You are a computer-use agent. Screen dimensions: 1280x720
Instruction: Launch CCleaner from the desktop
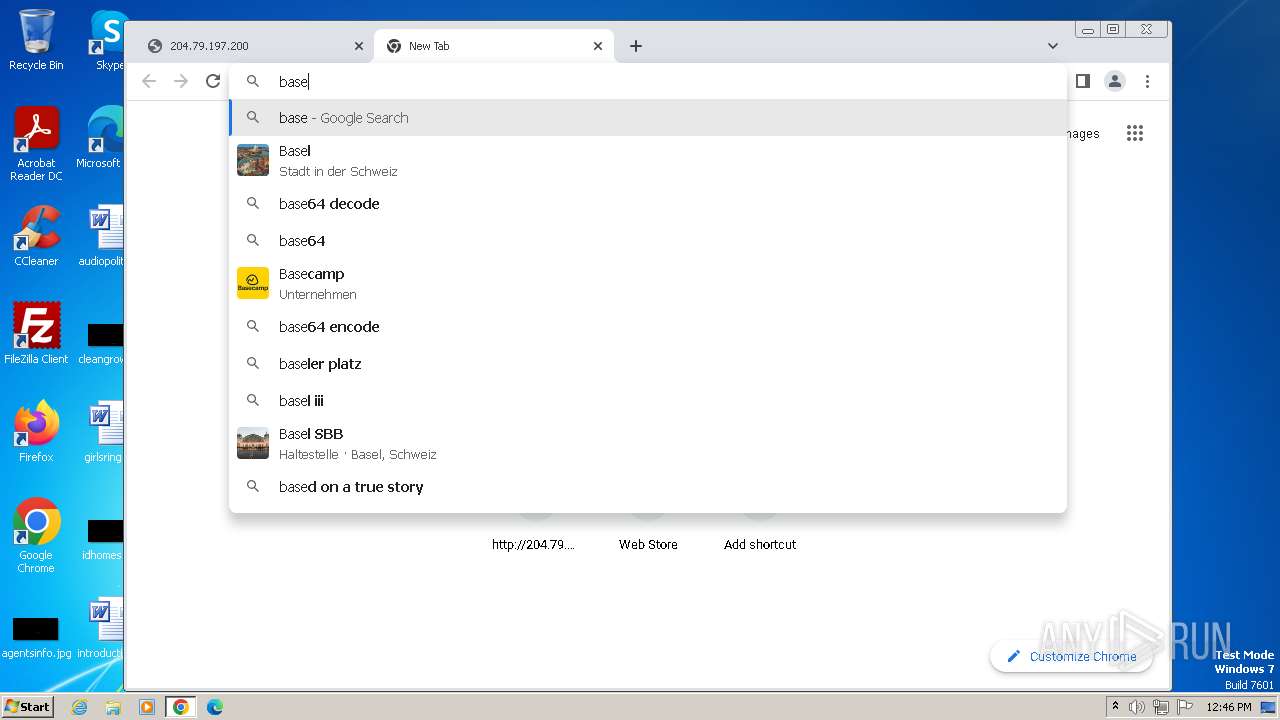(36, 236)
